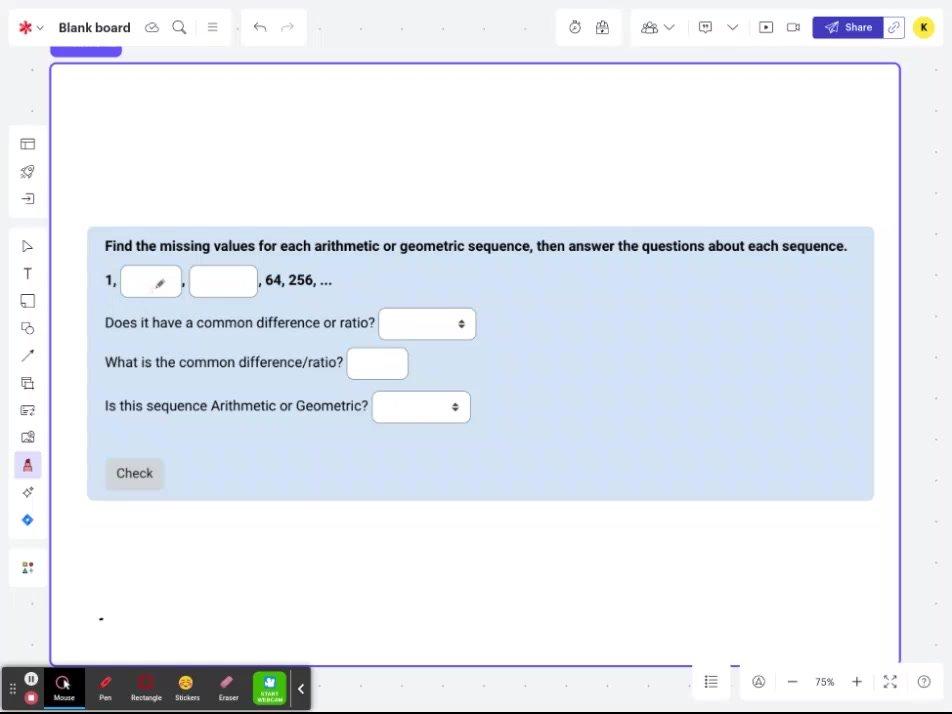Select the sticky note tool
Viewport: 952px width, 714px height.
(27, 300)
